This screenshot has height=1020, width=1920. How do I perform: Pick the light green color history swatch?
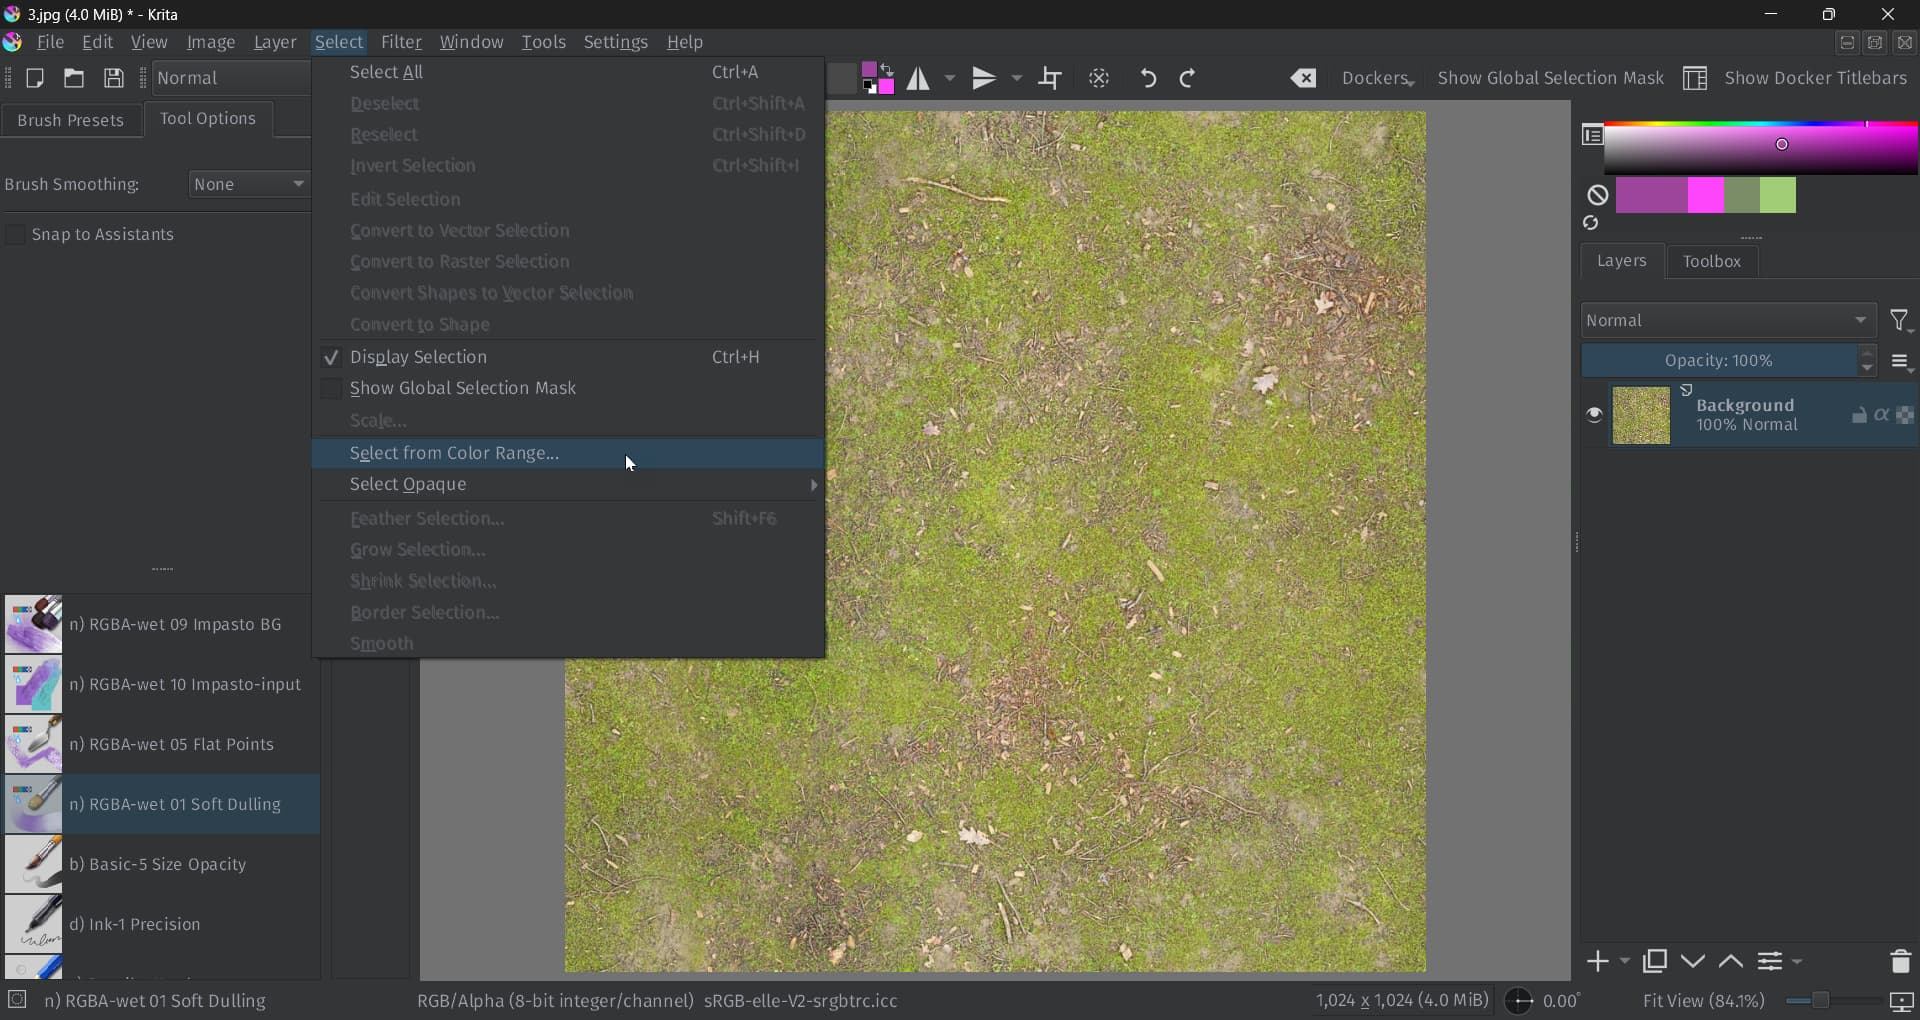click(x=1778, y=196)
